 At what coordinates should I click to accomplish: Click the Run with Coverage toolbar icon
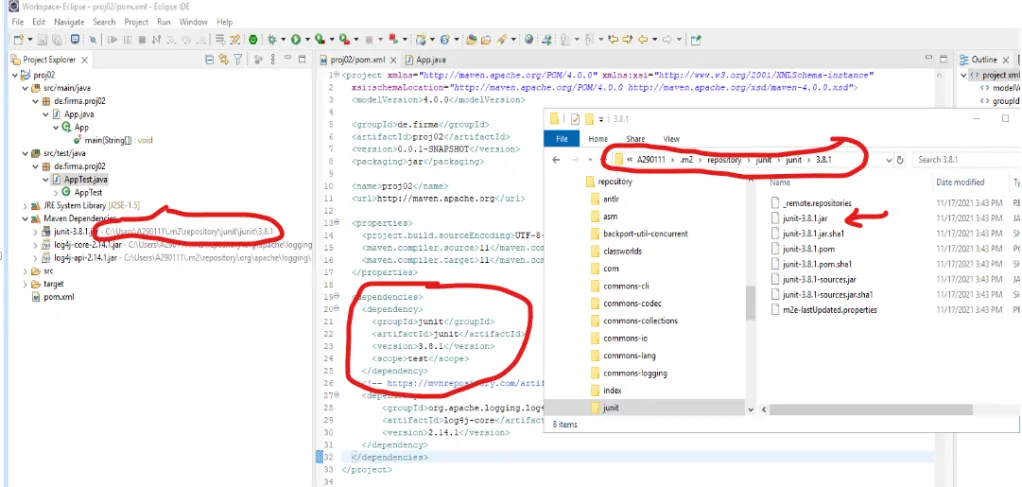click(x=319, y=39)
